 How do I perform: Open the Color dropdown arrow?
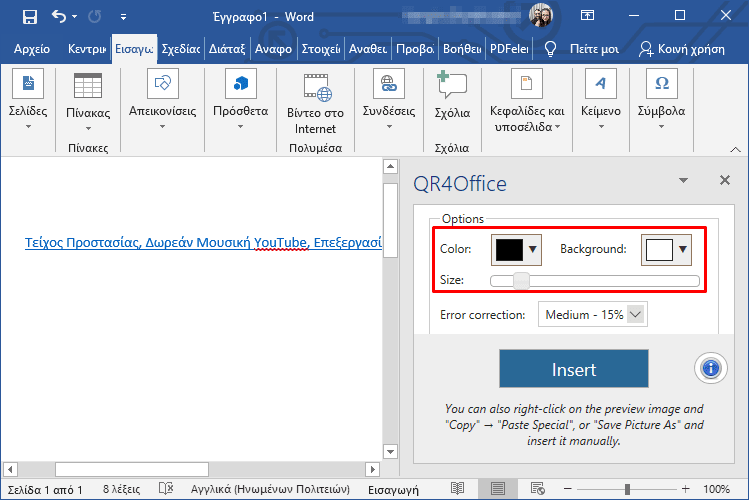pyautogui.click(x=533, y=249)
